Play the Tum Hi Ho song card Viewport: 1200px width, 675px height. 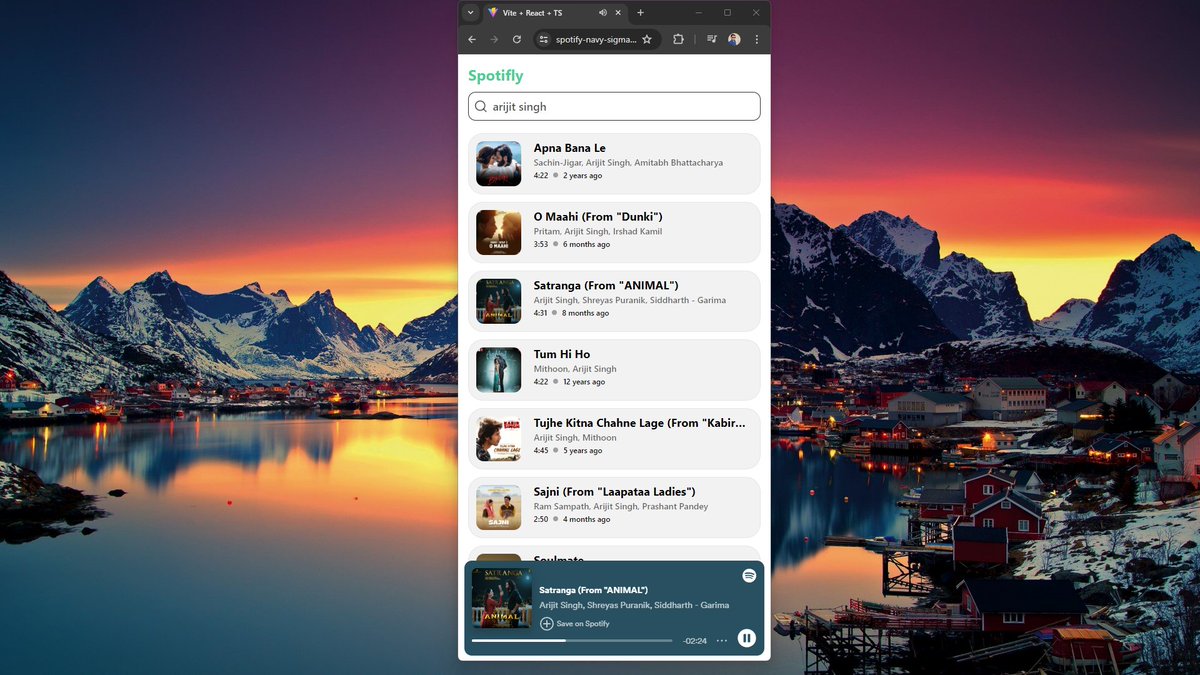point(614,370)
